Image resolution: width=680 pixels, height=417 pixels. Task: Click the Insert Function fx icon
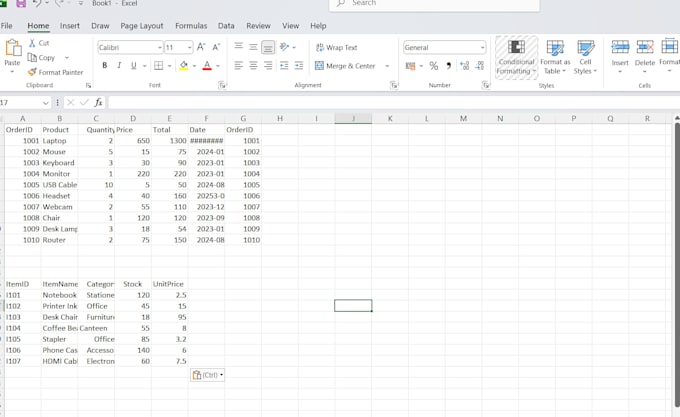point(98,102)
